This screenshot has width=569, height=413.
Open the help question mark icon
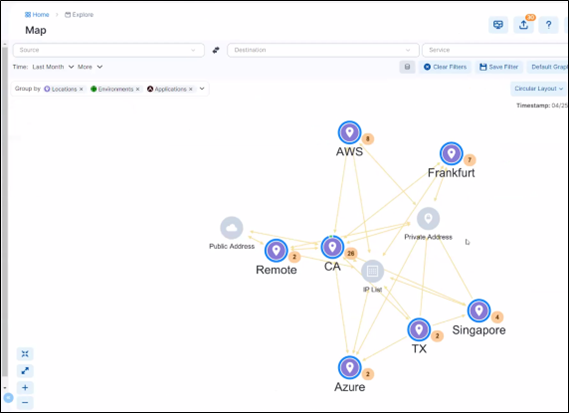(548, 25)
